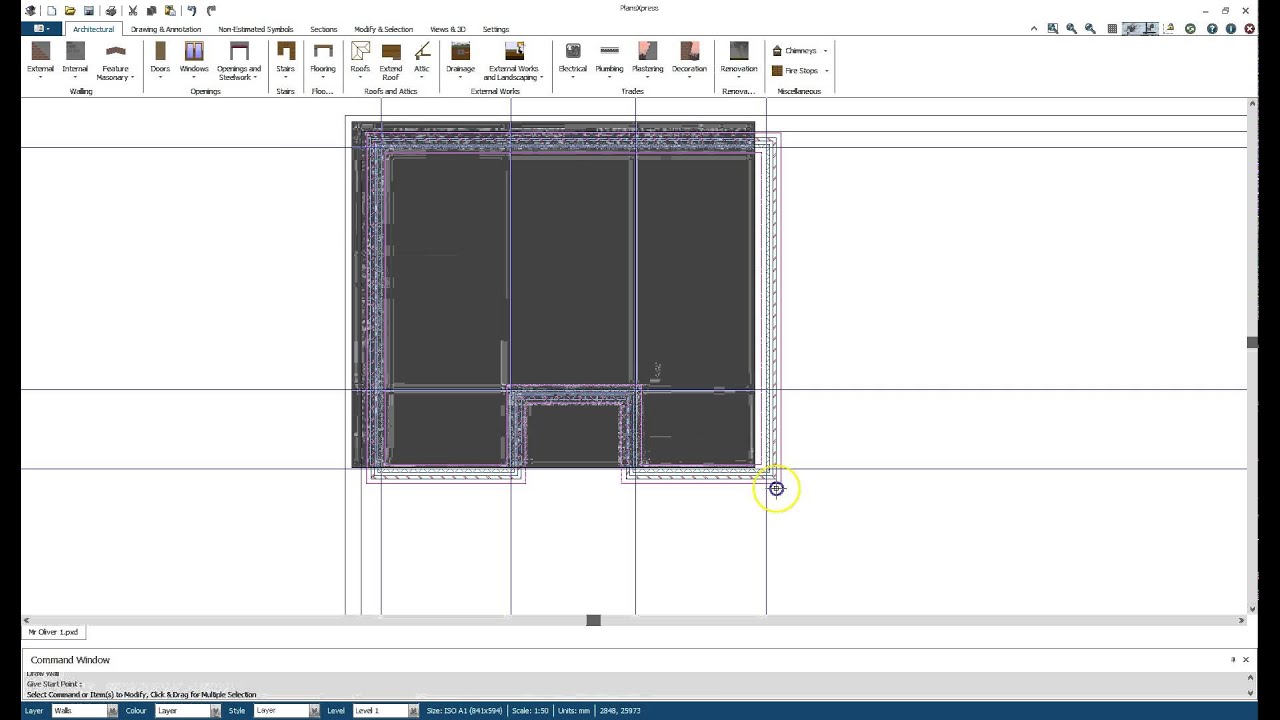
Task: Open External Works and Landscaping tool
Action: tap(513, 60)
